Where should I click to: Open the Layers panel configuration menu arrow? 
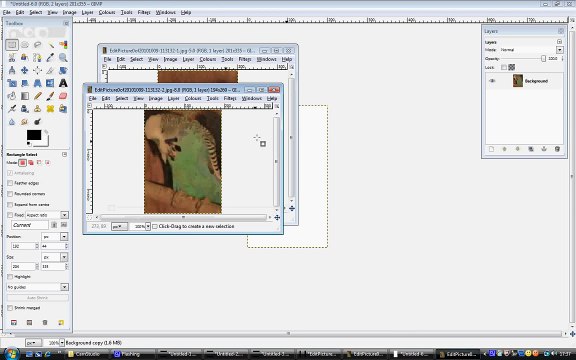(x=559, y=42)
